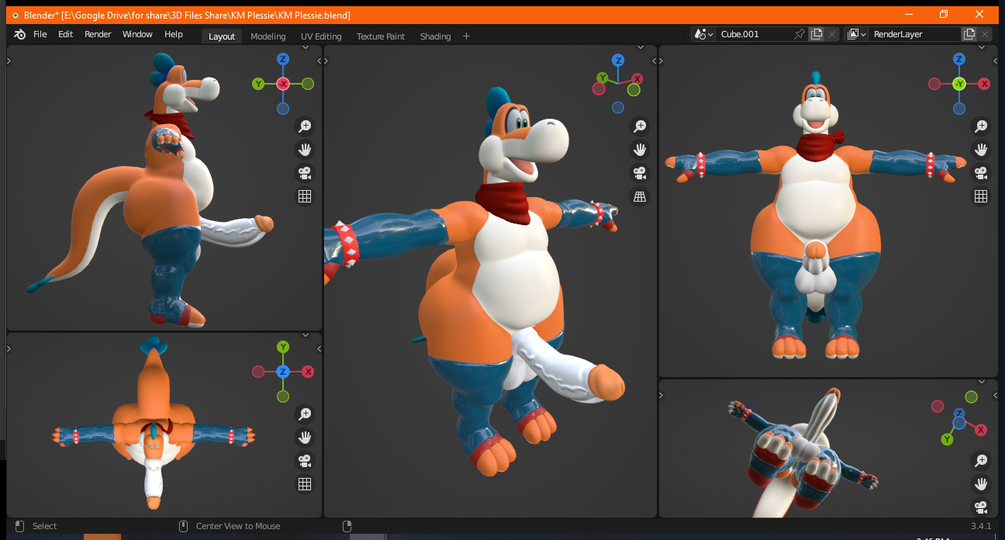Expand sidebar arrow on center viewport's right edge
Image resolution: width=1005 pixels, height=540 pixels.
[x=654, y=61]
